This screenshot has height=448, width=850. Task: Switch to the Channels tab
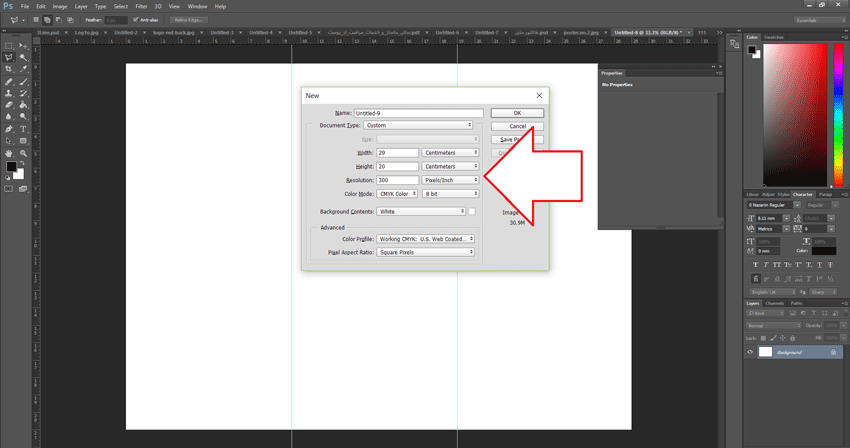click(775, 303)
